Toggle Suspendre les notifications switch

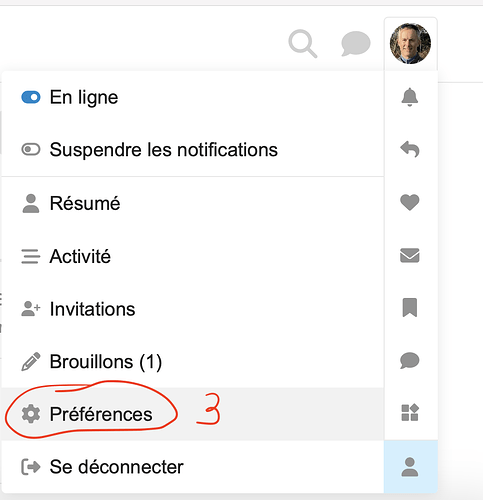click(31, 149)
